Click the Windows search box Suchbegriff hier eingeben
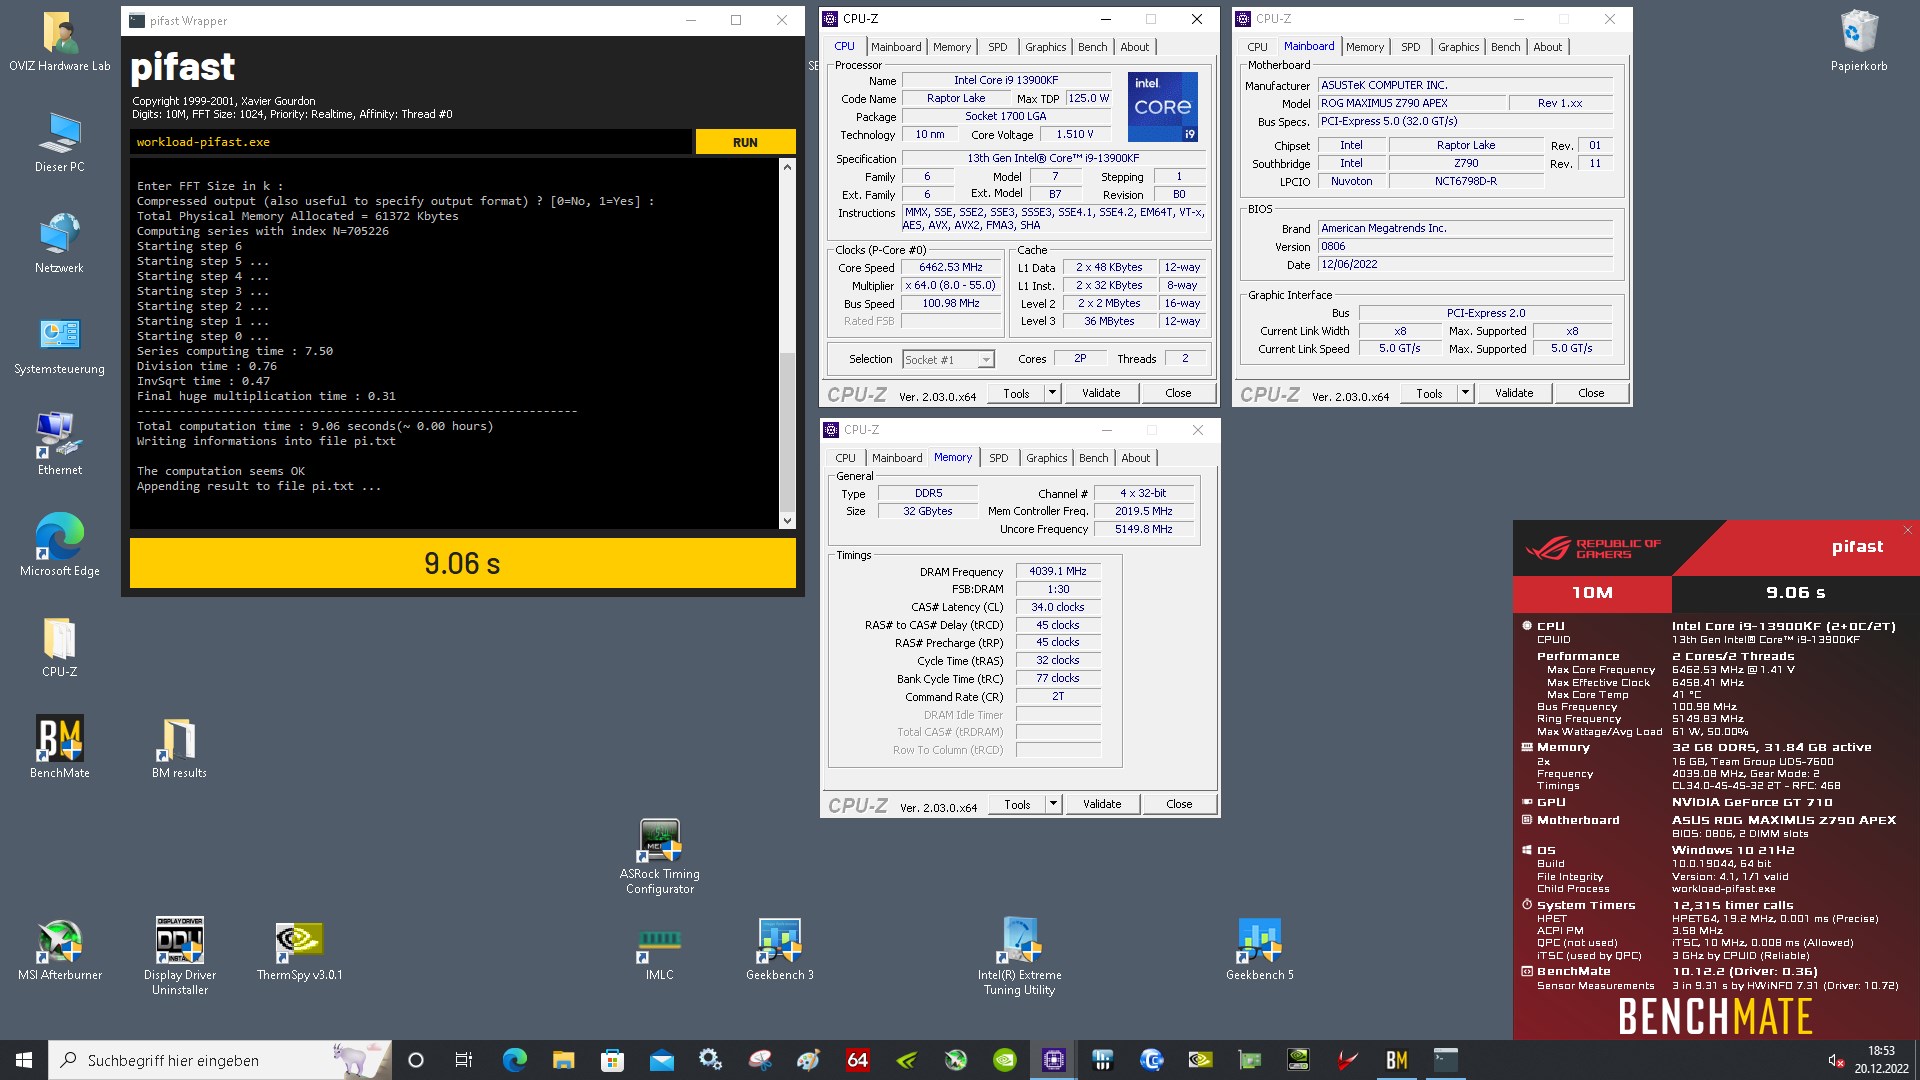 click(x=220, y=1060)
